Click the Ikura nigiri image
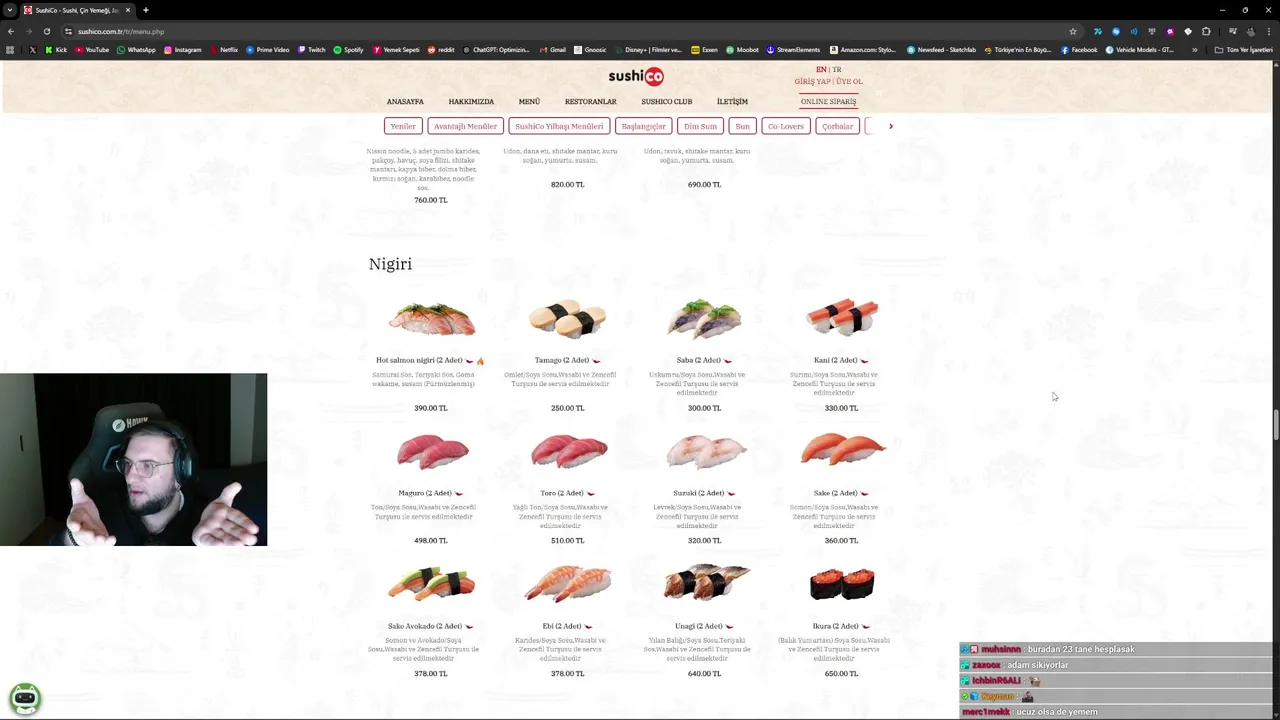 pos(841,584)
